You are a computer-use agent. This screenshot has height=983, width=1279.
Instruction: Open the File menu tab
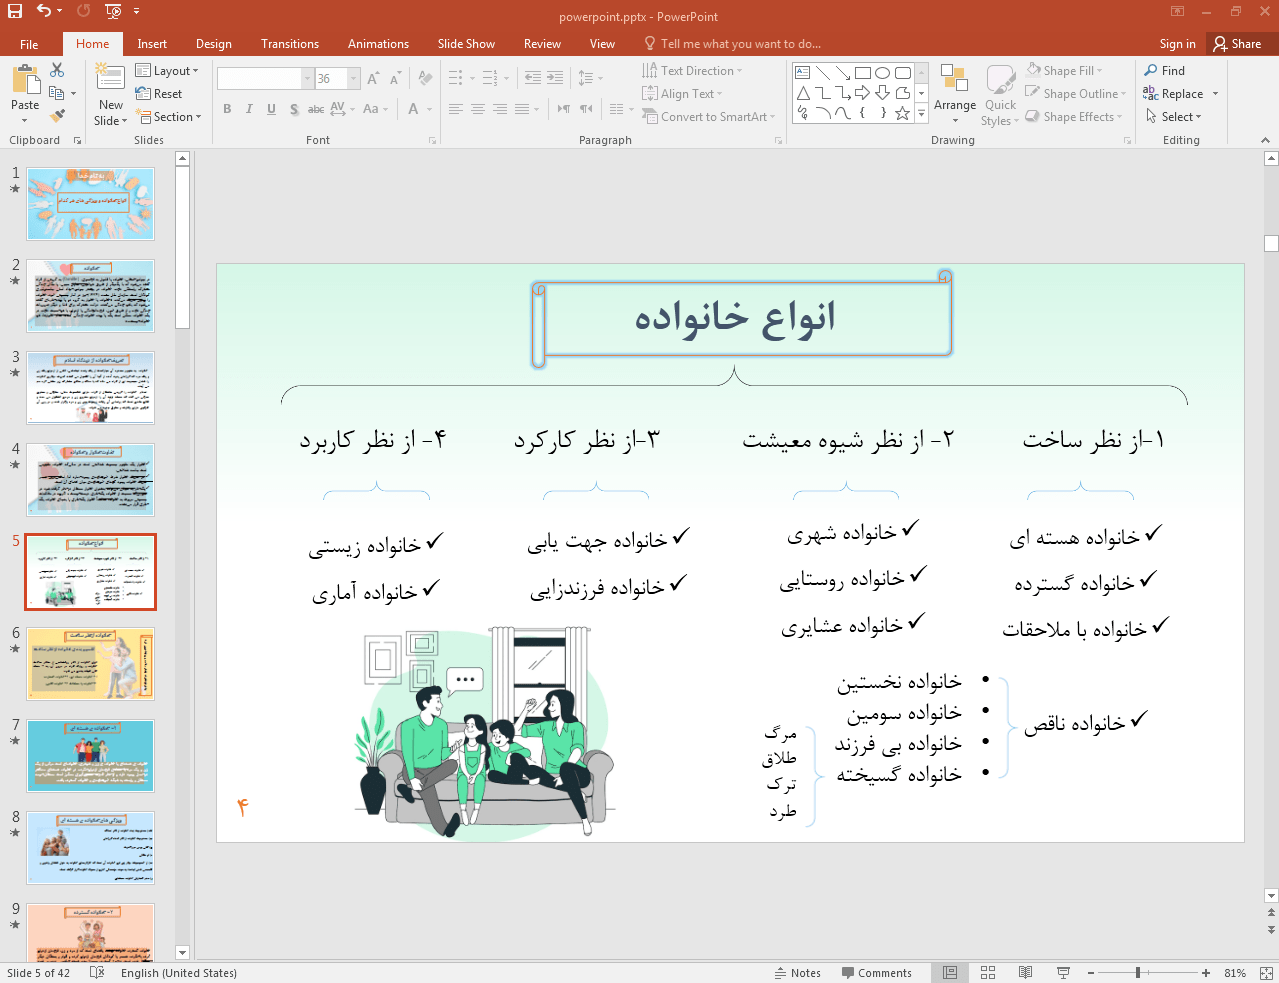point(29,44)
